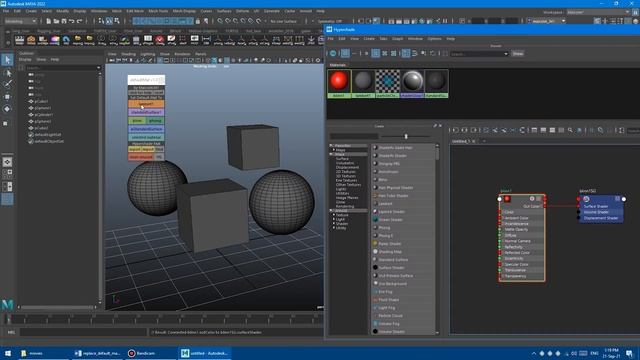The height and width of the screenshot is (360, 640).
Task: Choose the Lasso Select tool
Action: [7, 73]
